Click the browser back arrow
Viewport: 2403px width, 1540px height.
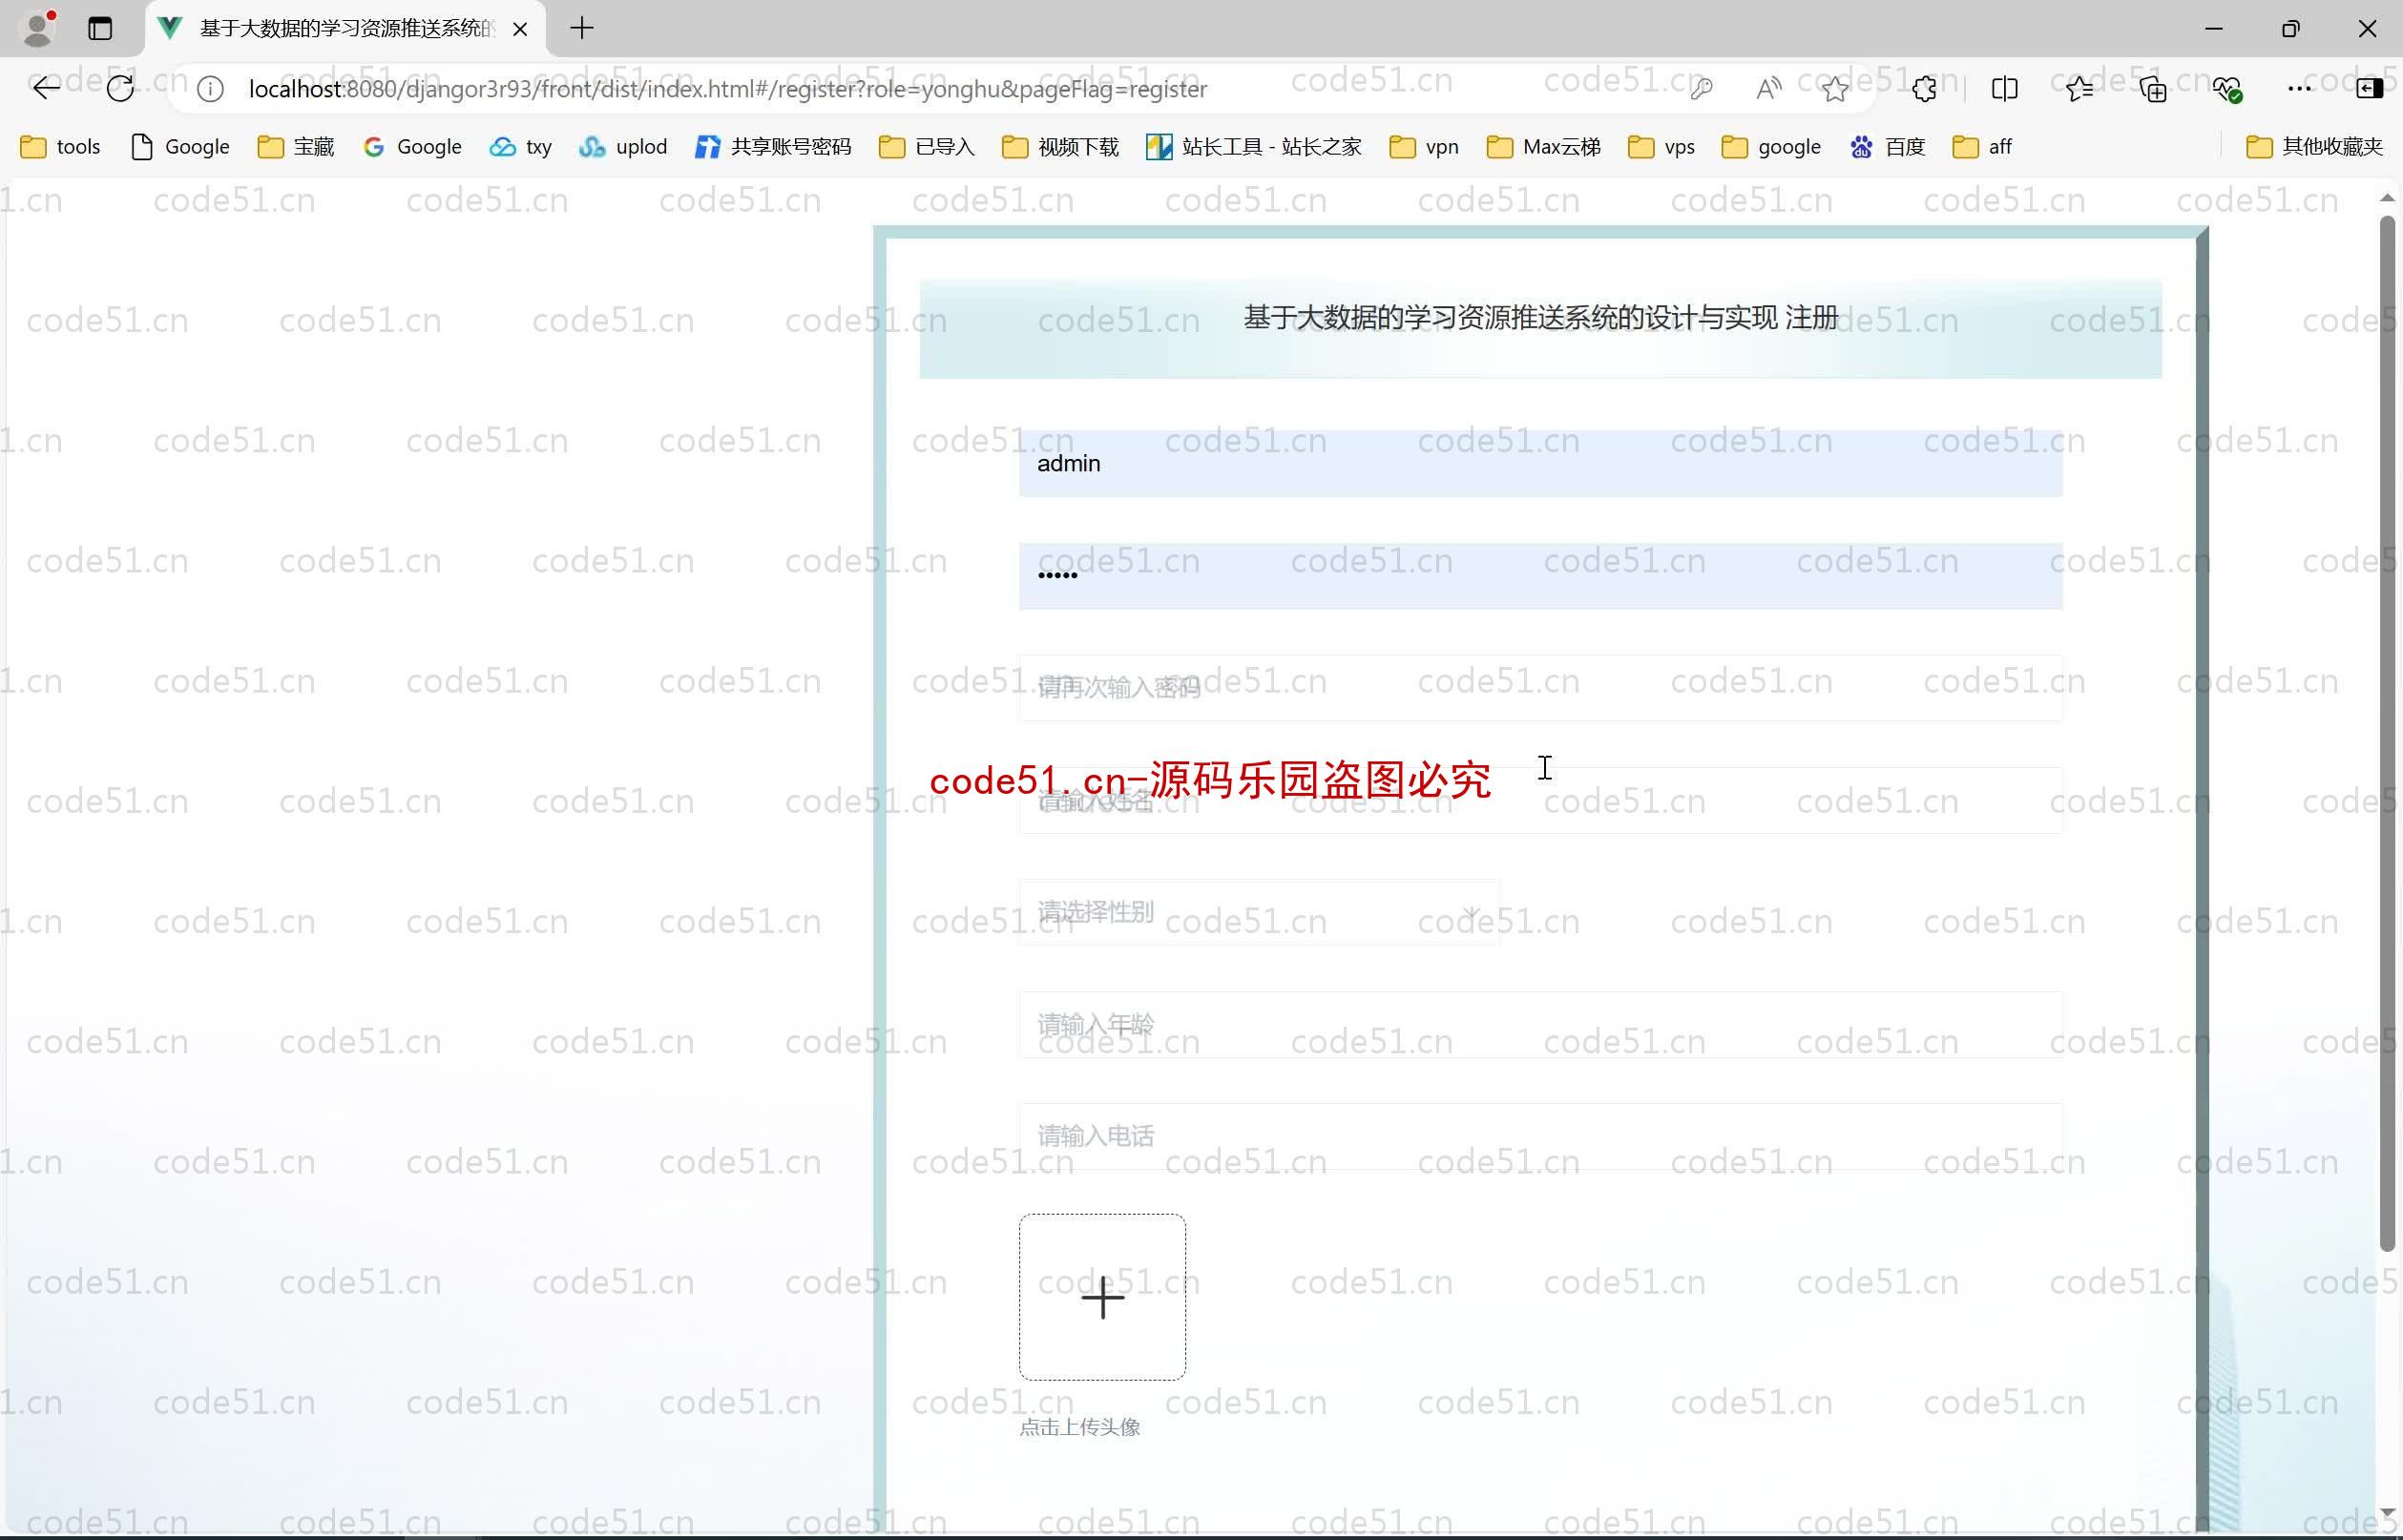tap(46, 89)
